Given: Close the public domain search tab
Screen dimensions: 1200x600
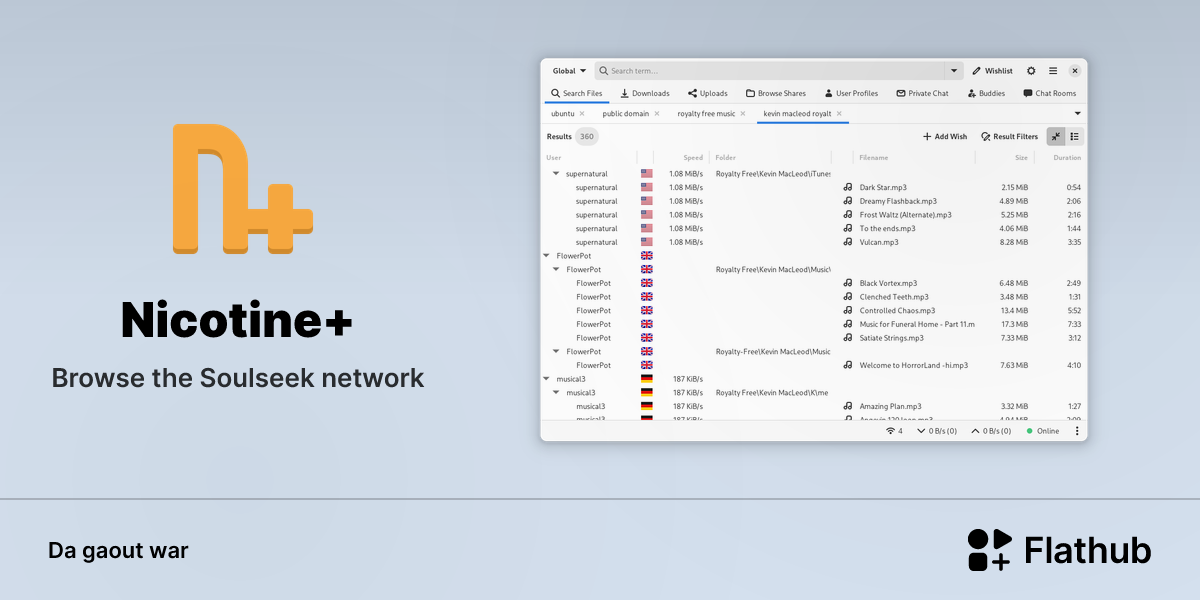Looking at the screenshot, I should (657, 114).
